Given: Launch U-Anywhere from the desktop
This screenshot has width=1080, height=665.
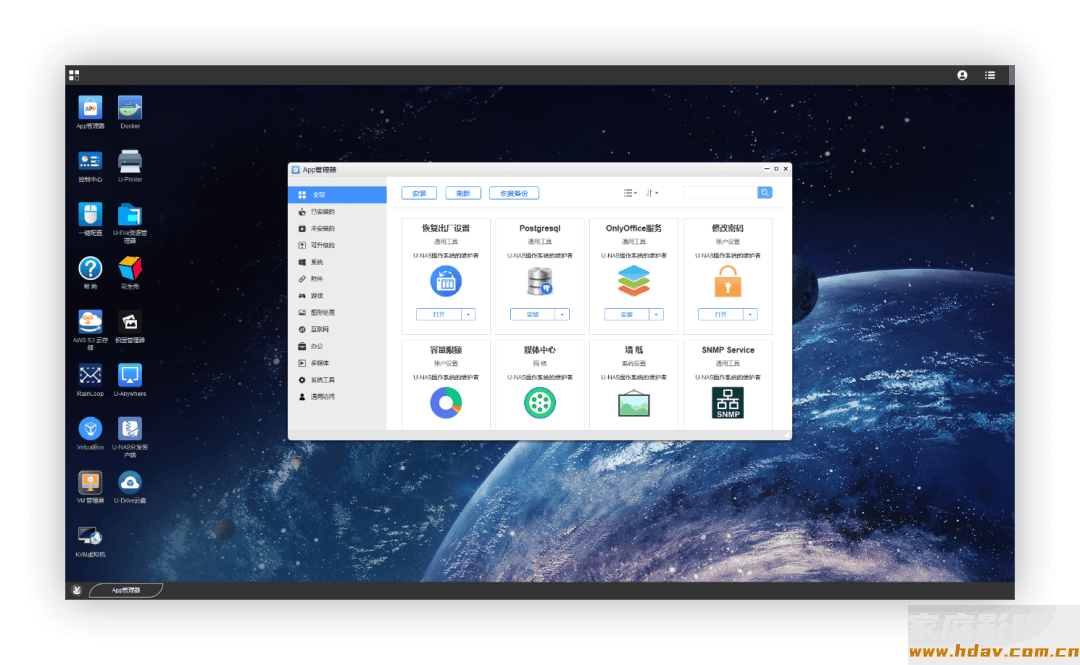Looking at the screenshot, I should pyautogui.click(x=130, y=375).
